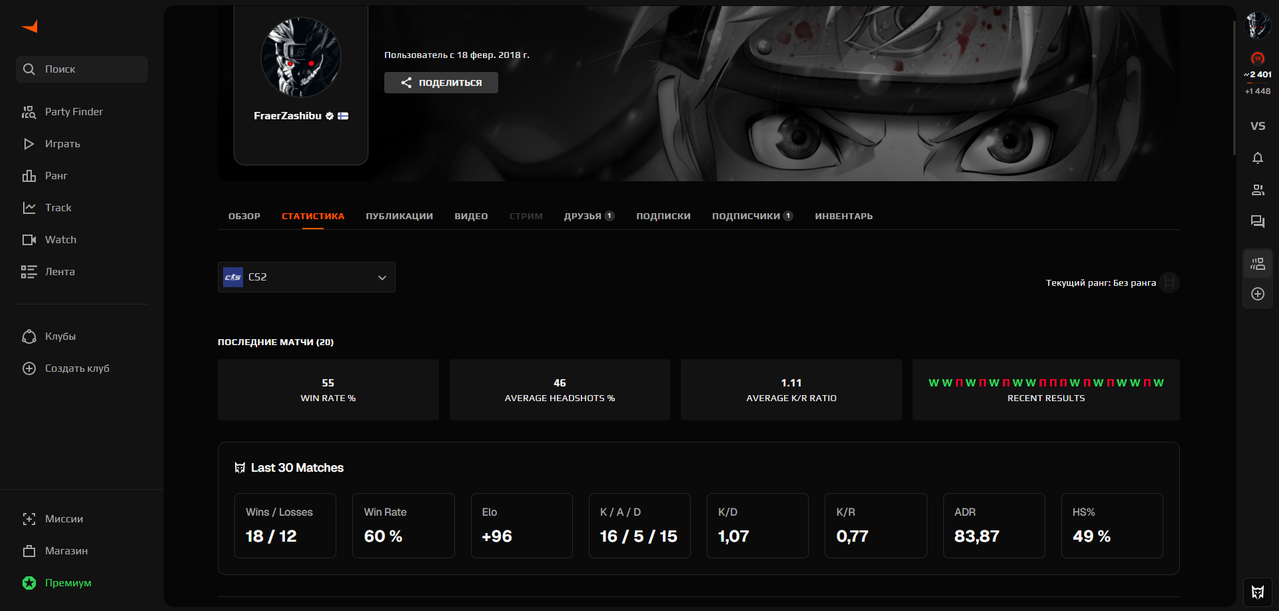
Task: Click the plus icon to add party member
Action: (x=1258, y=294)
